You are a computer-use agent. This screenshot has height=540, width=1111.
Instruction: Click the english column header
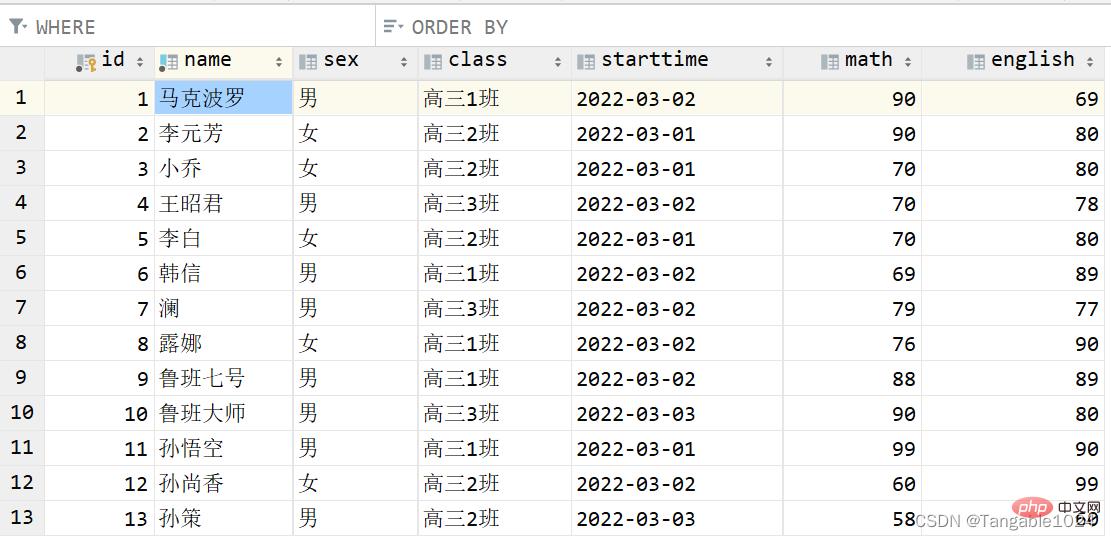(x=1032, y=61)
